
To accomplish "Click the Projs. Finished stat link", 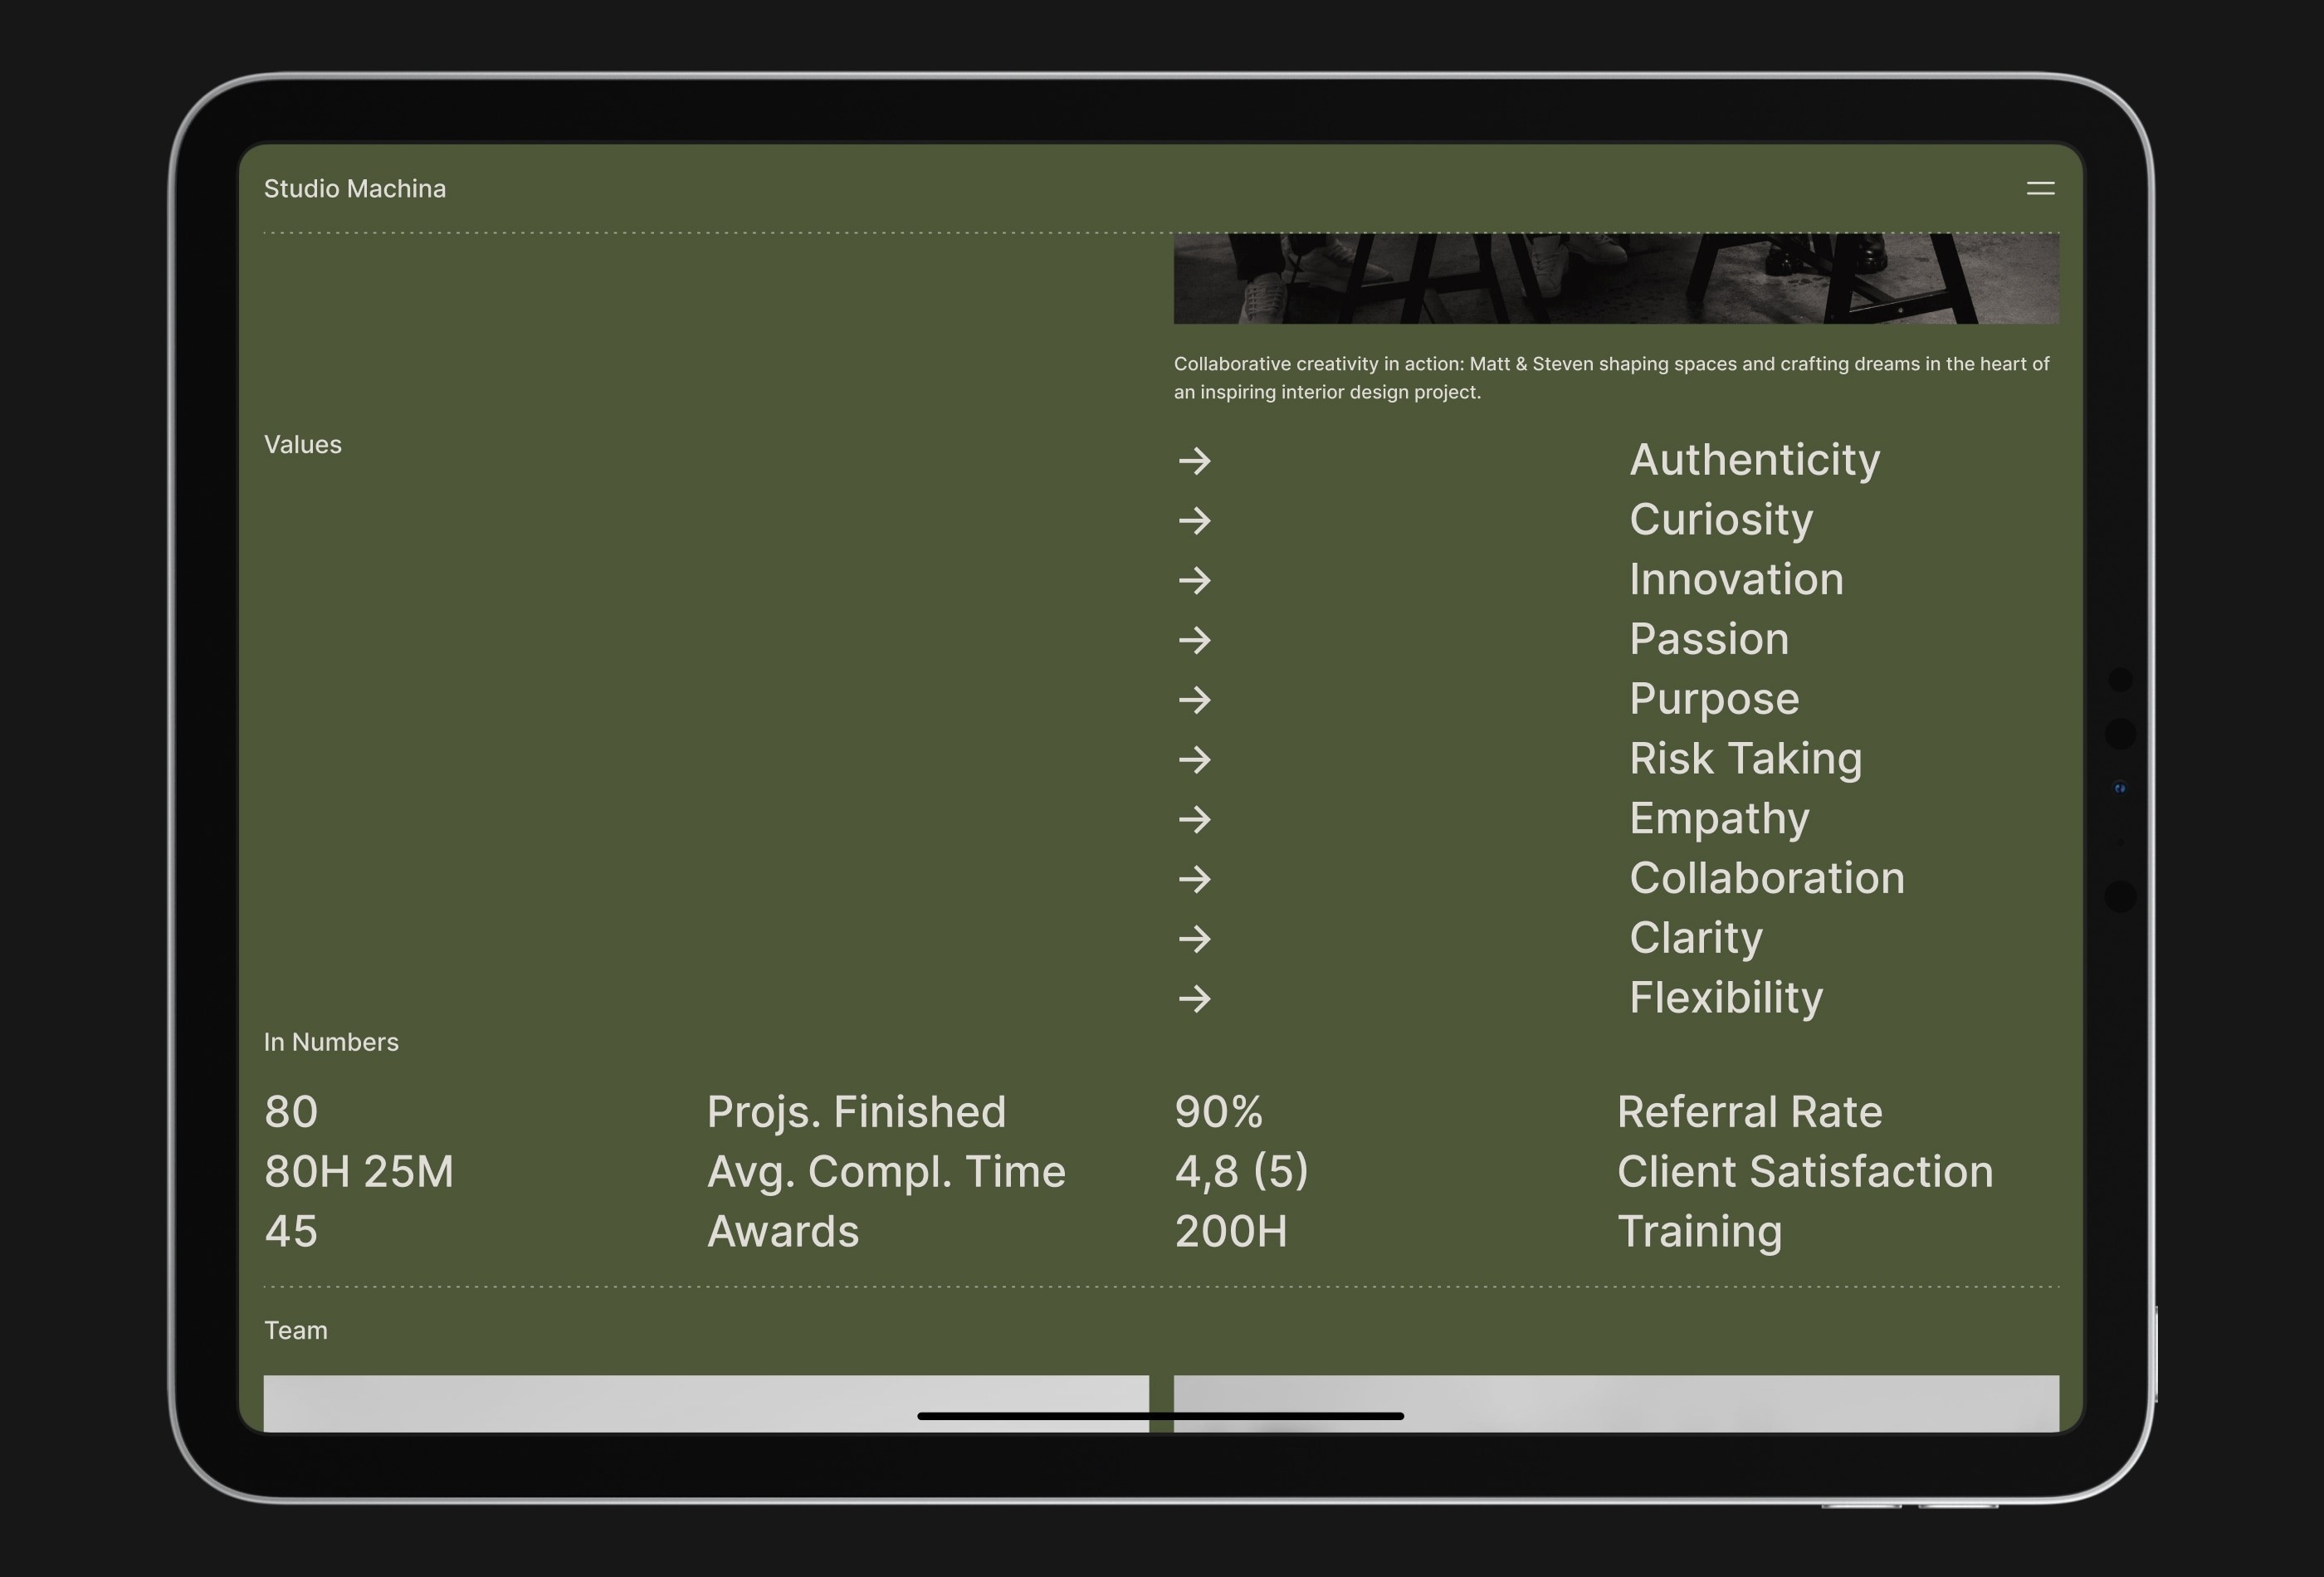I will point(855,1112).
